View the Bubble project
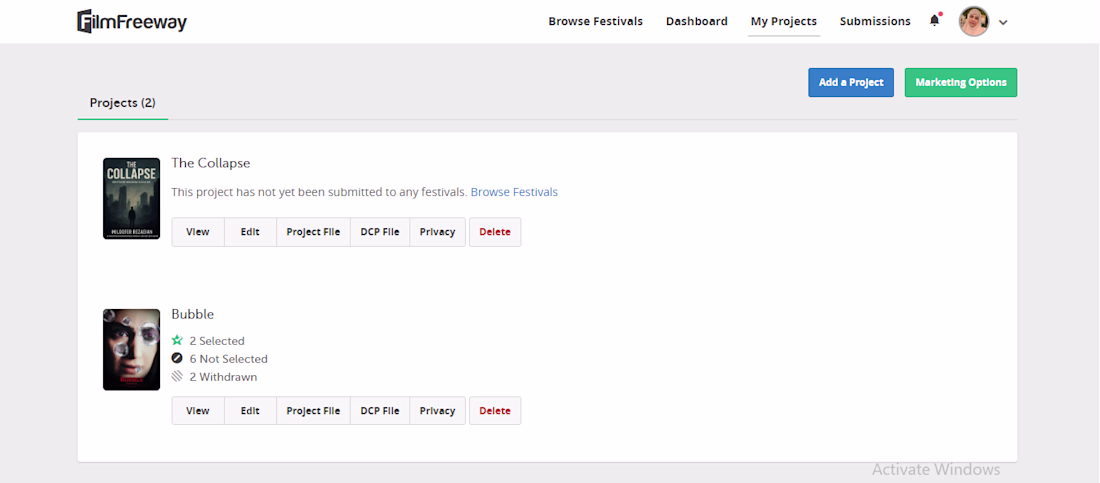The width and height of the screenshot is (1100, 483). tap(198, 411)
